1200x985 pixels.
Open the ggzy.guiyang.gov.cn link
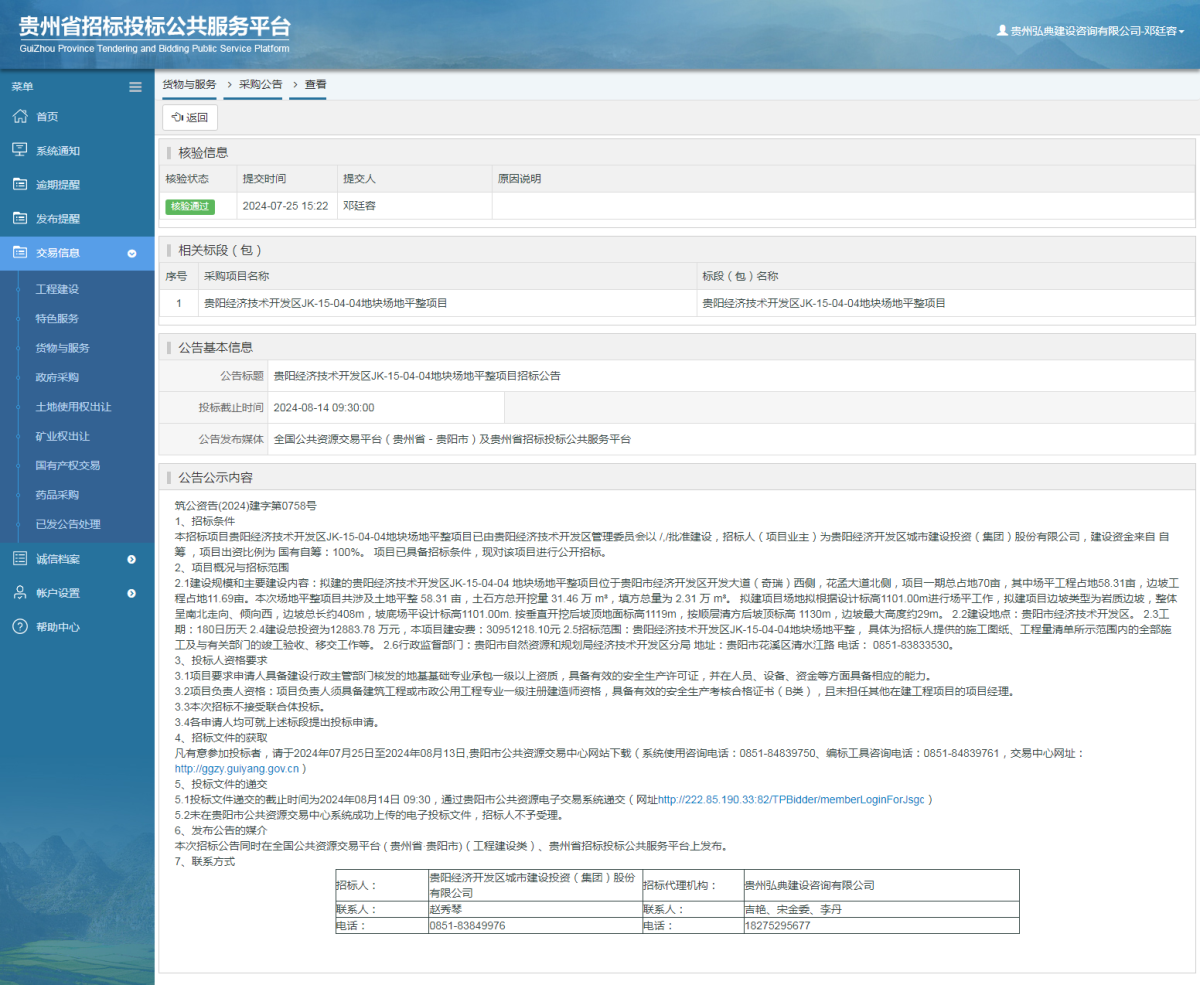(237, 769)
